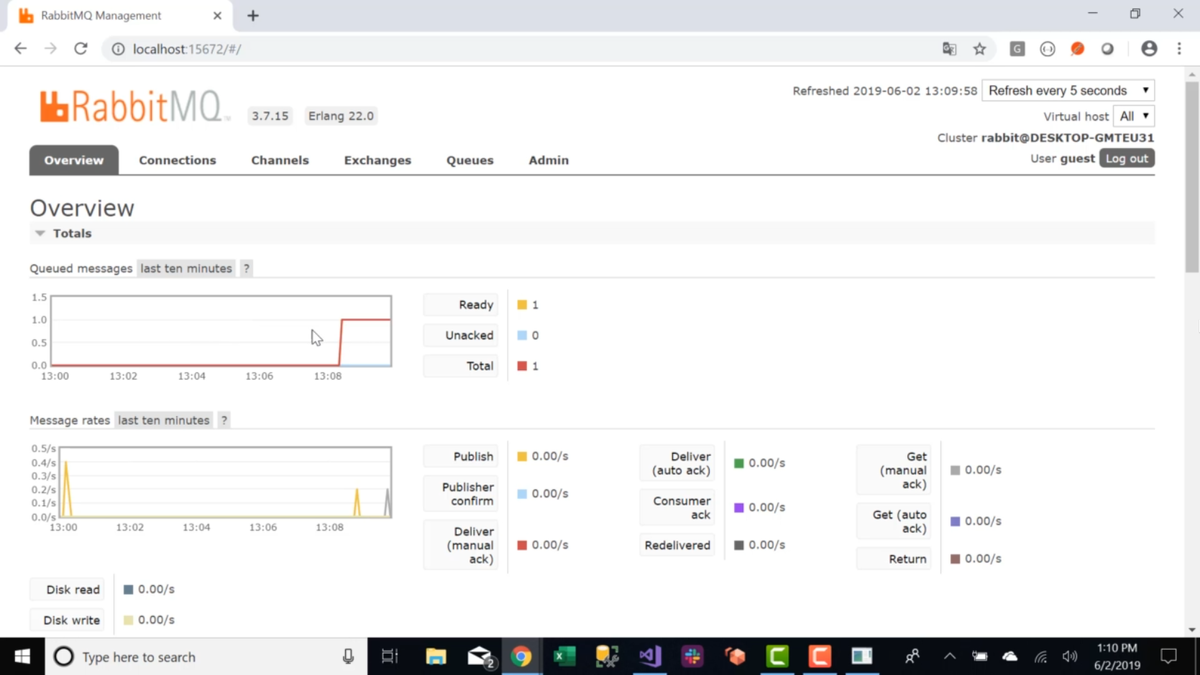This screenshot has width=1200, height=675.
Task: Click the yellow Ready color swatch
Action: [522, 305]
